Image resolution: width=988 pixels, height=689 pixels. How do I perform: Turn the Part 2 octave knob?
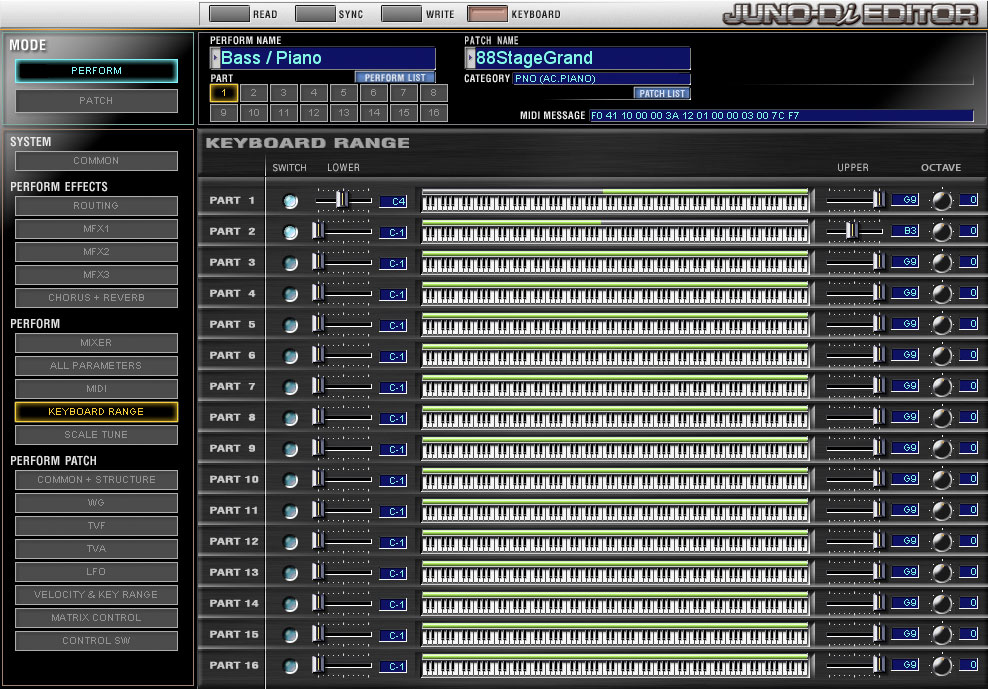point(941,231)
